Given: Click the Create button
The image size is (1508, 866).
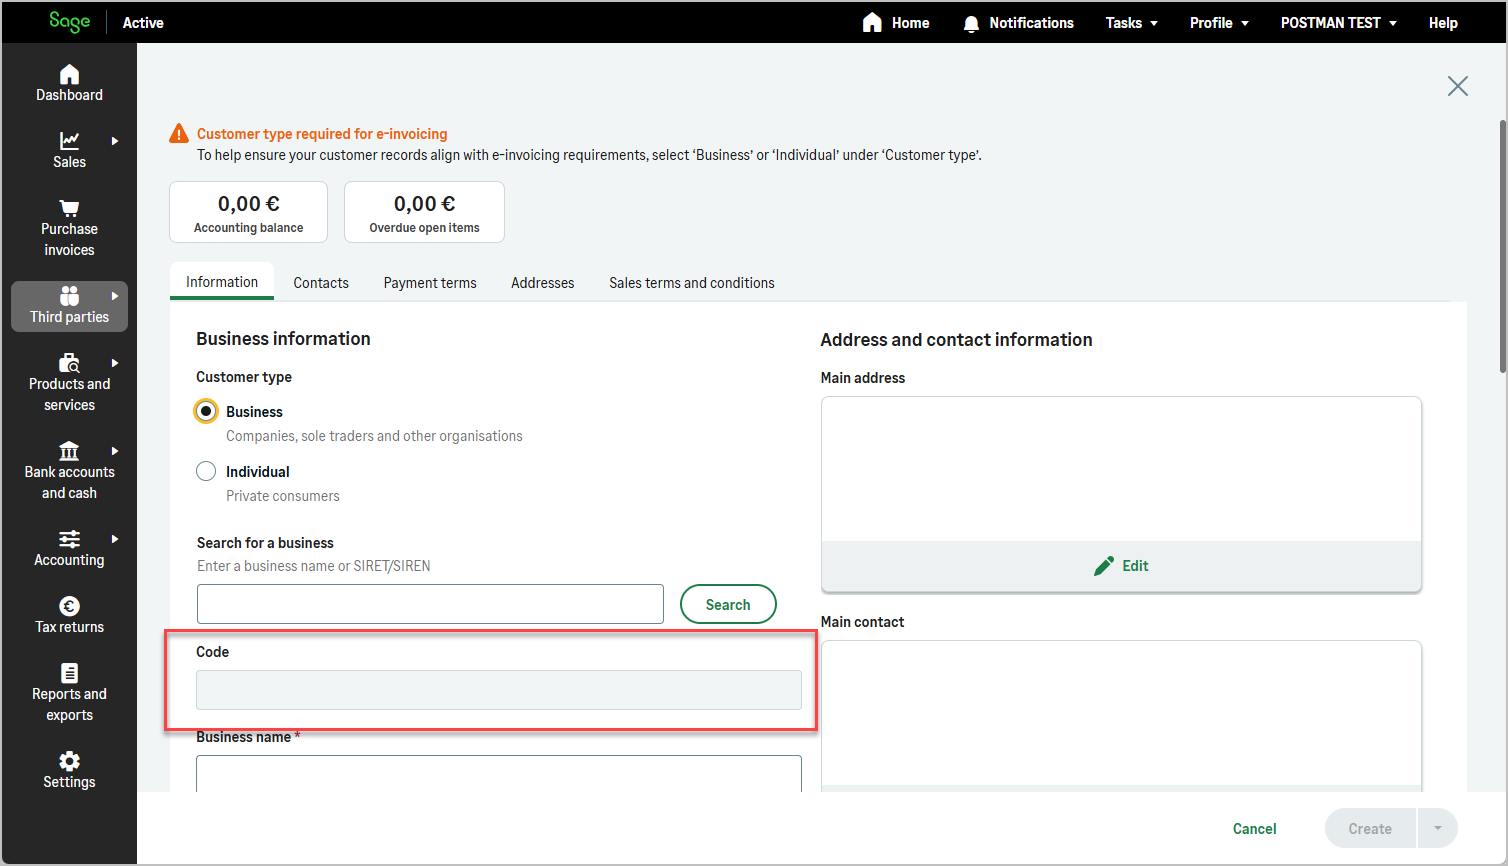Looking at the screenshot, I should 1370,828.
